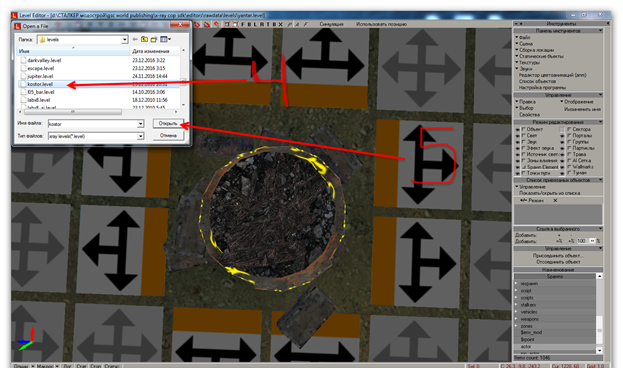This screenshot has width=623, height=369.
Task: Click the Открыть button
Action: point(168,124)
